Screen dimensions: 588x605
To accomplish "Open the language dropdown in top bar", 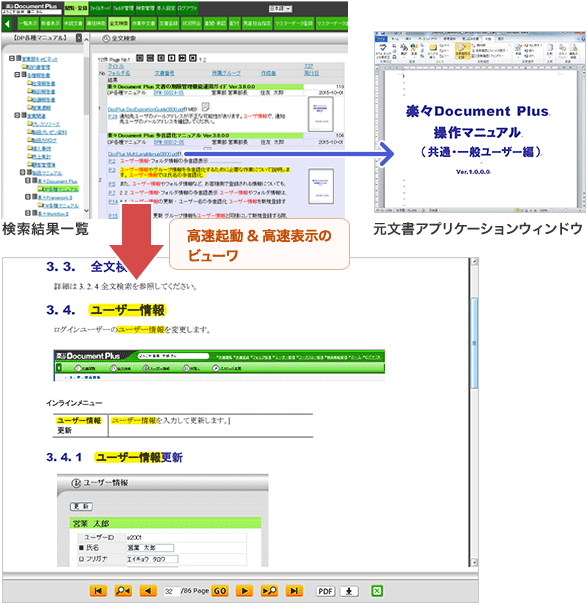I will tap(280, 8).
